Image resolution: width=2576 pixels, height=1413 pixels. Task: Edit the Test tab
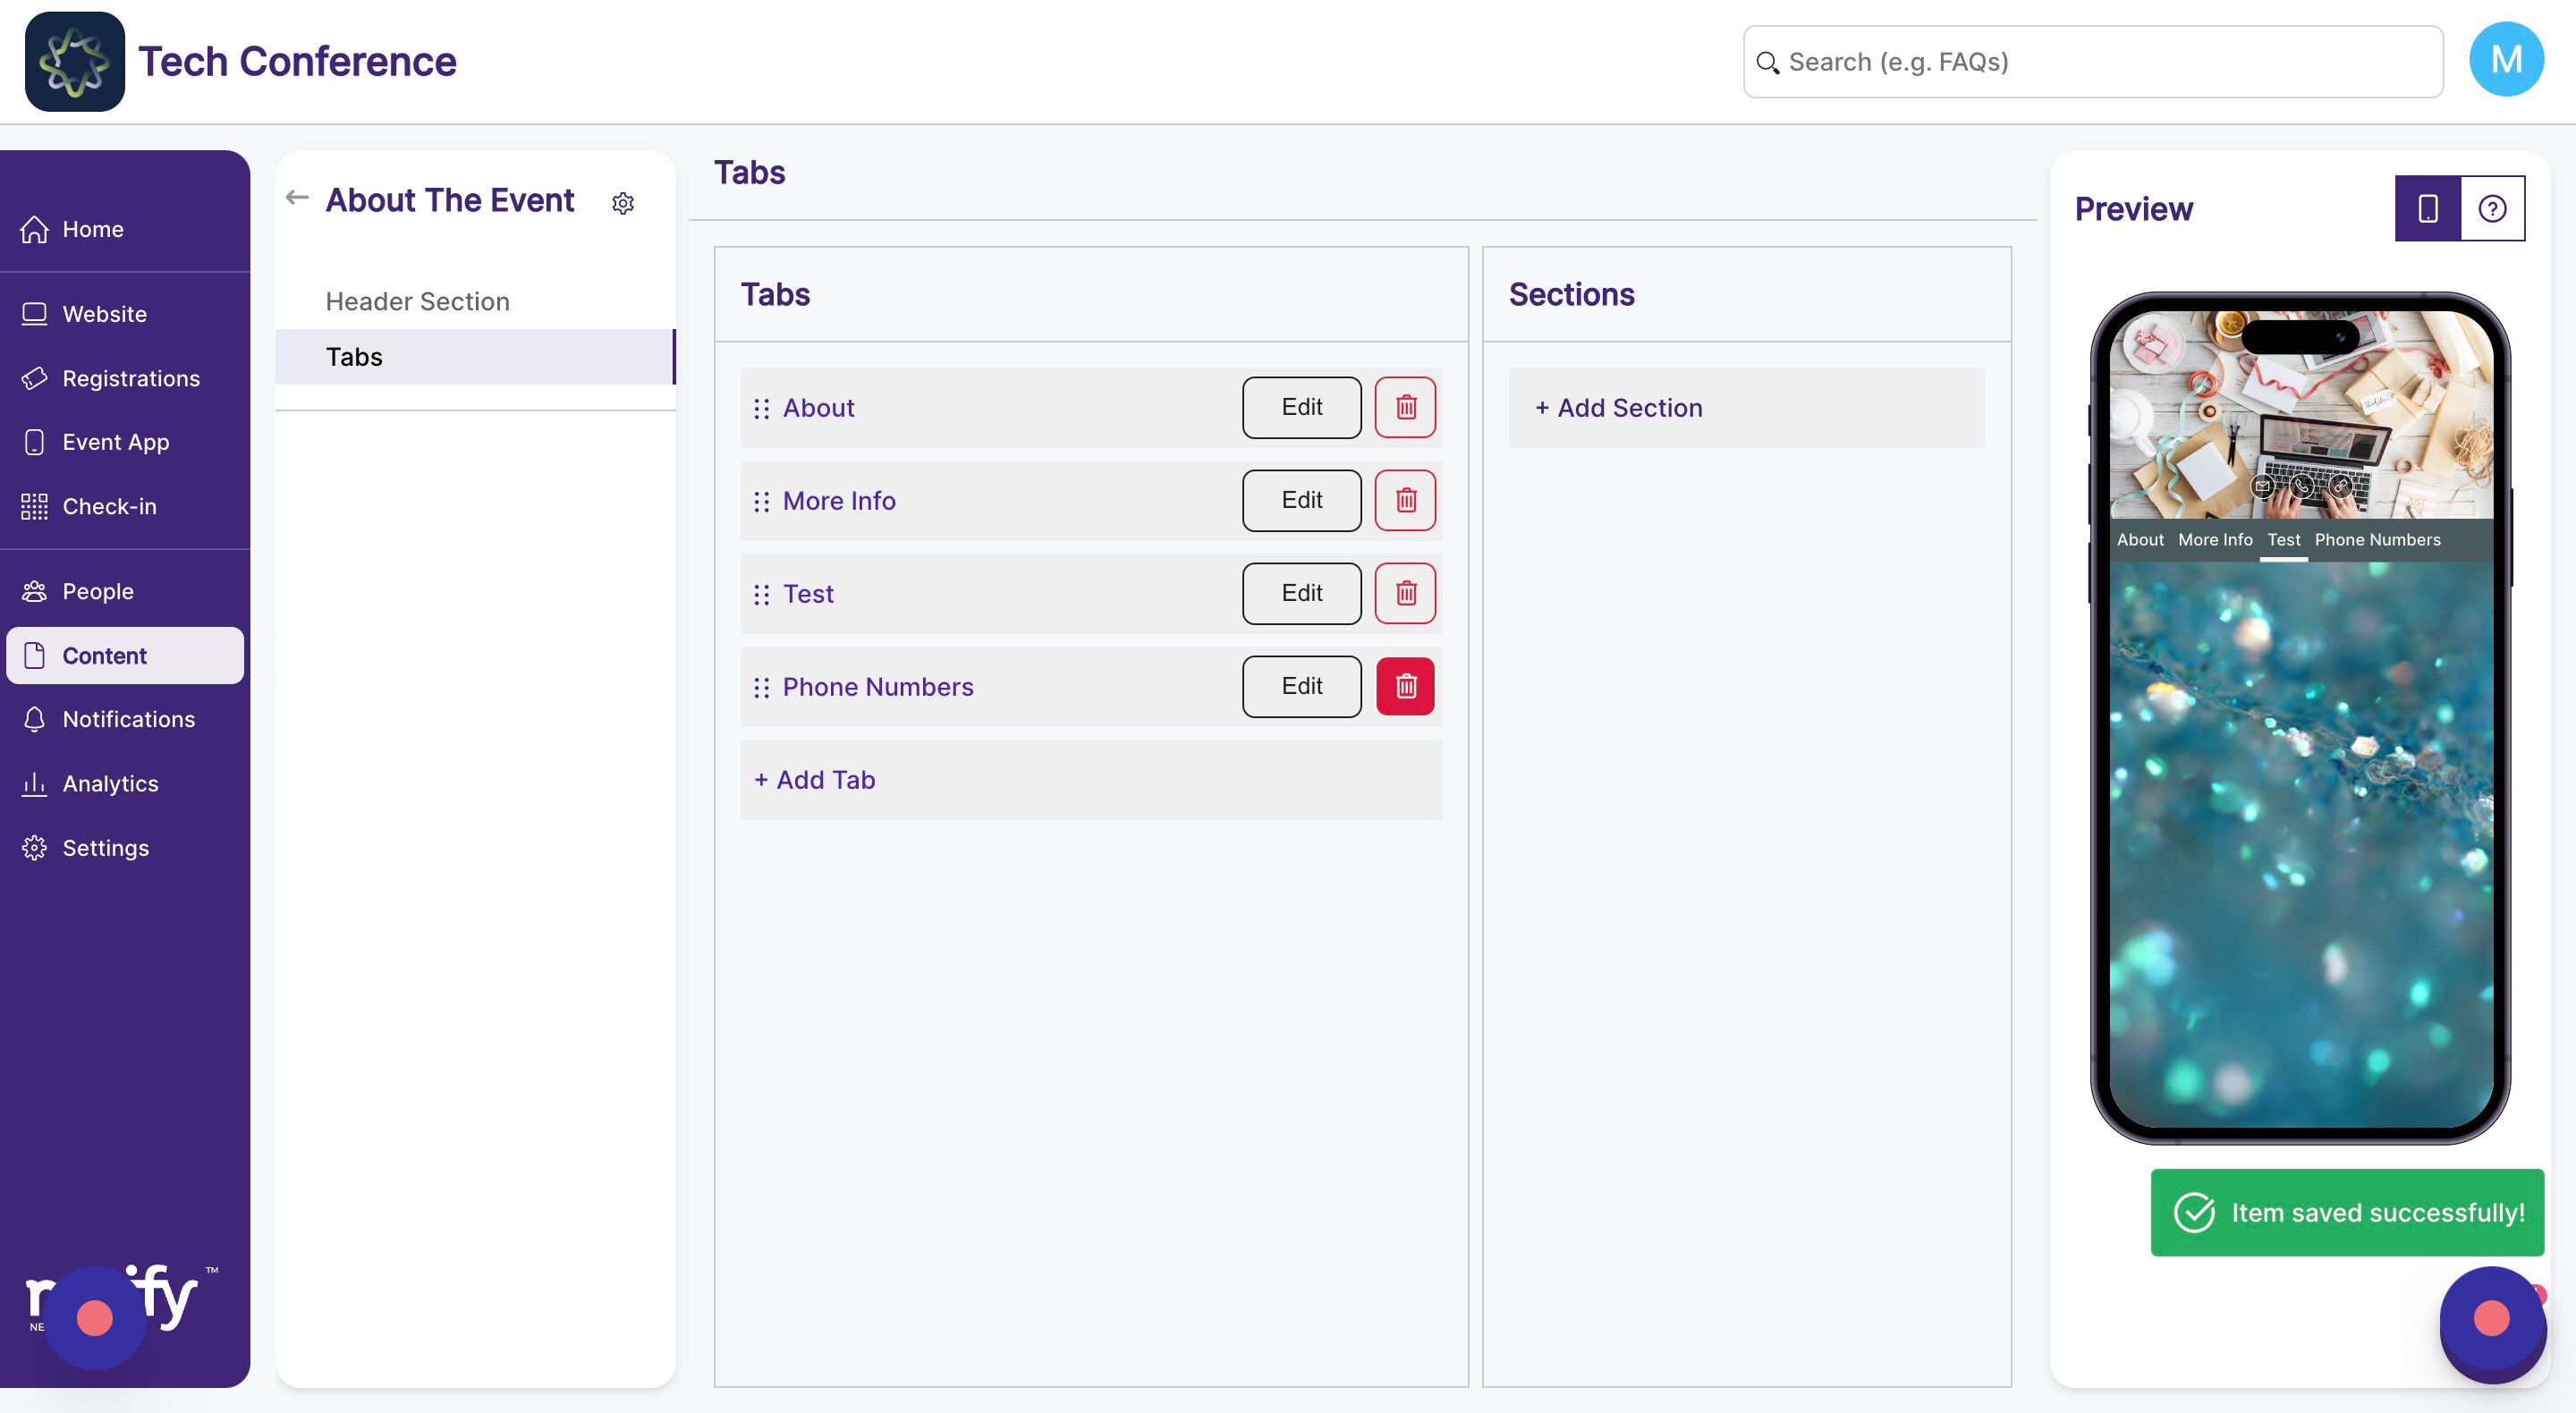point(1301,593)
